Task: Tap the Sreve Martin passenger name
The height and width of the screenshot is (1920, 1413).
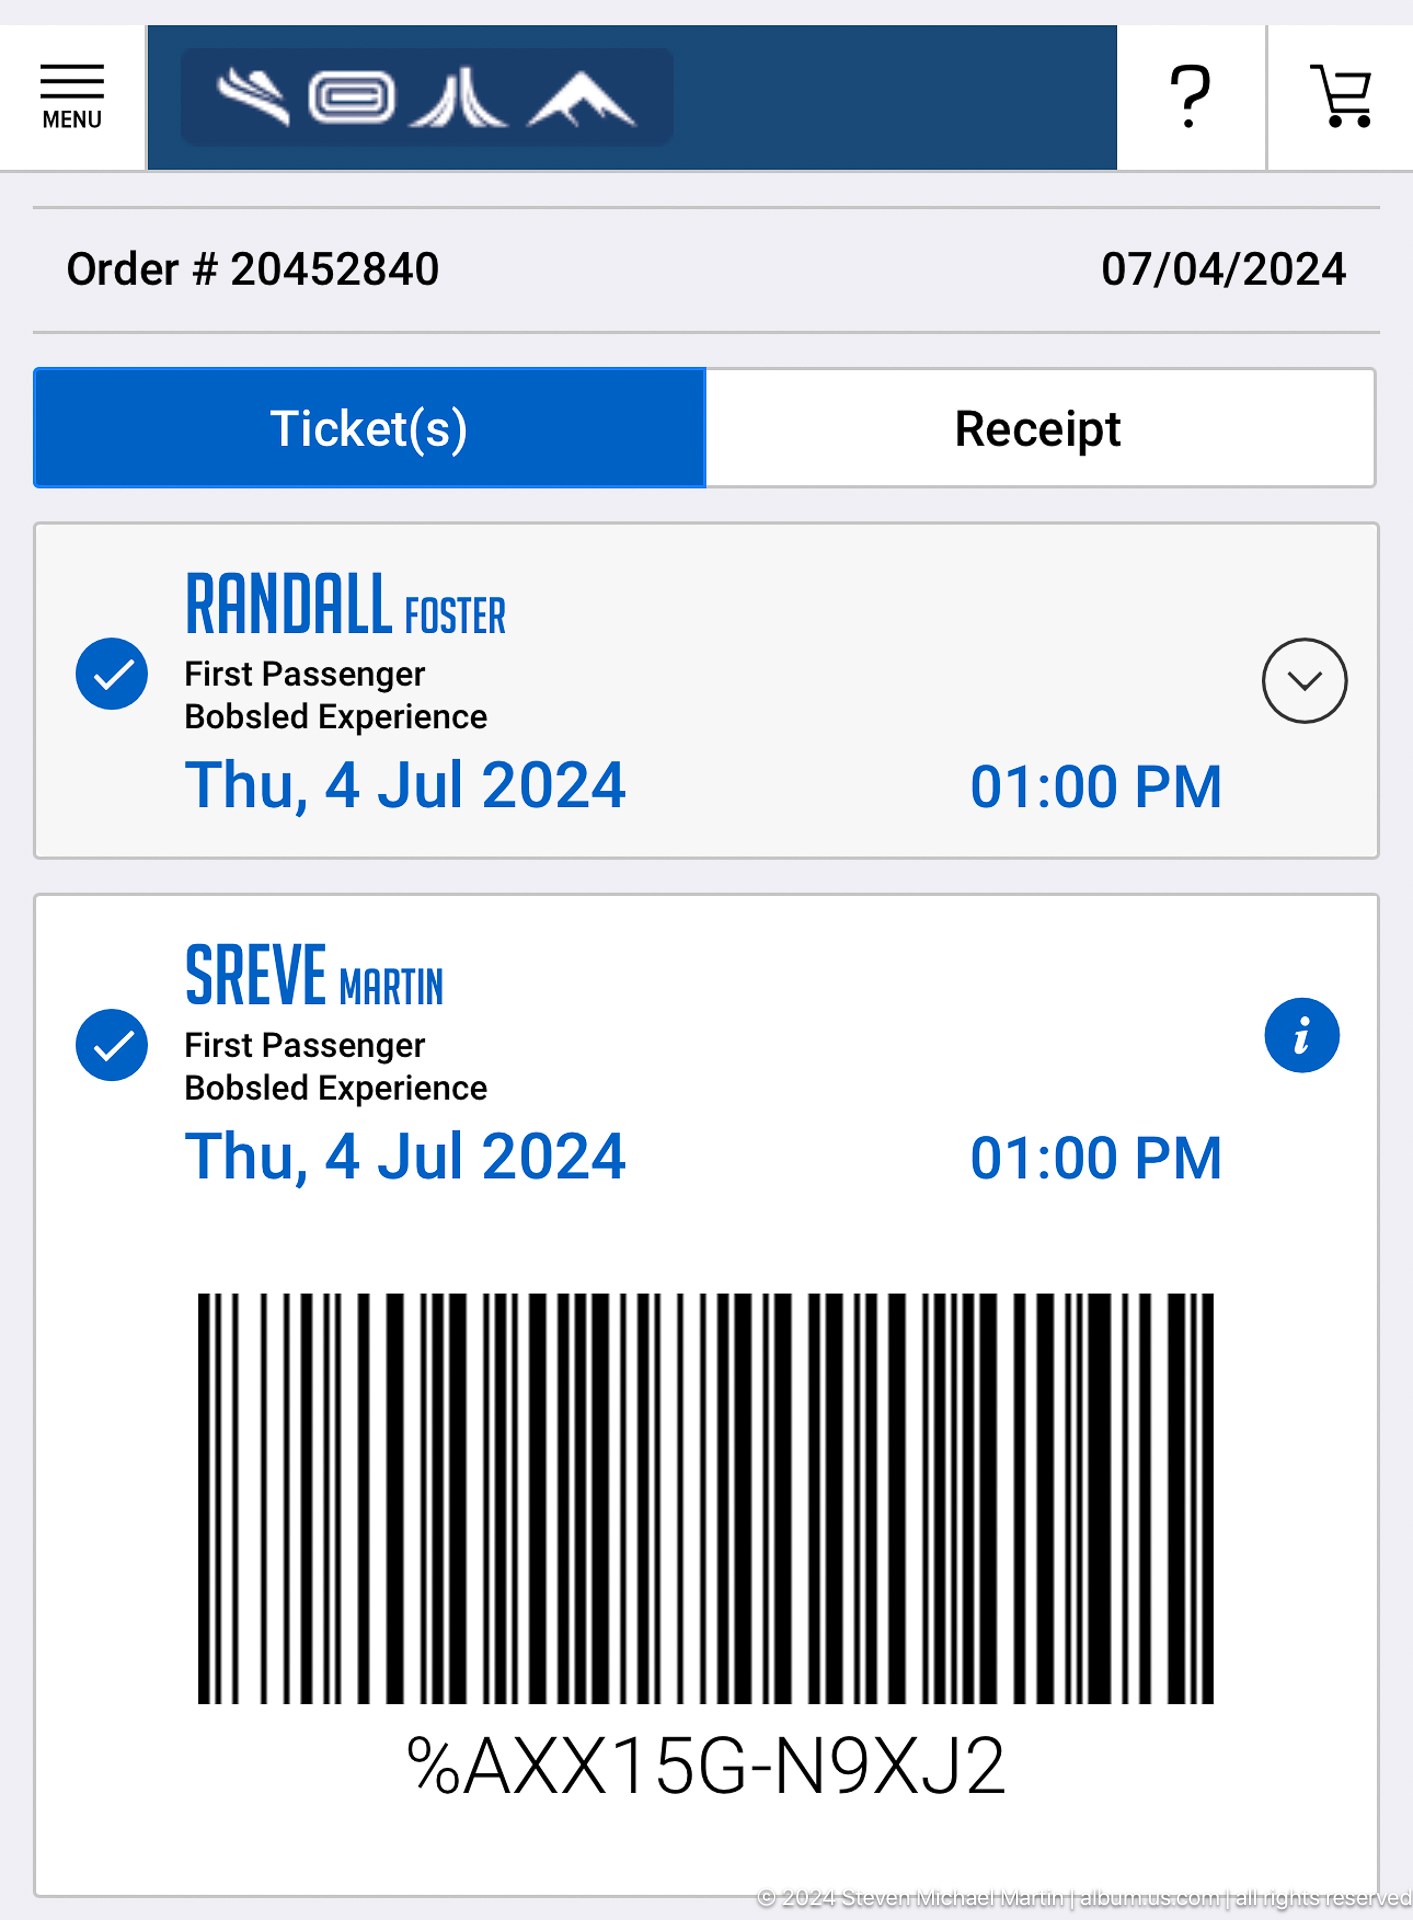Action: click(314, 975)
